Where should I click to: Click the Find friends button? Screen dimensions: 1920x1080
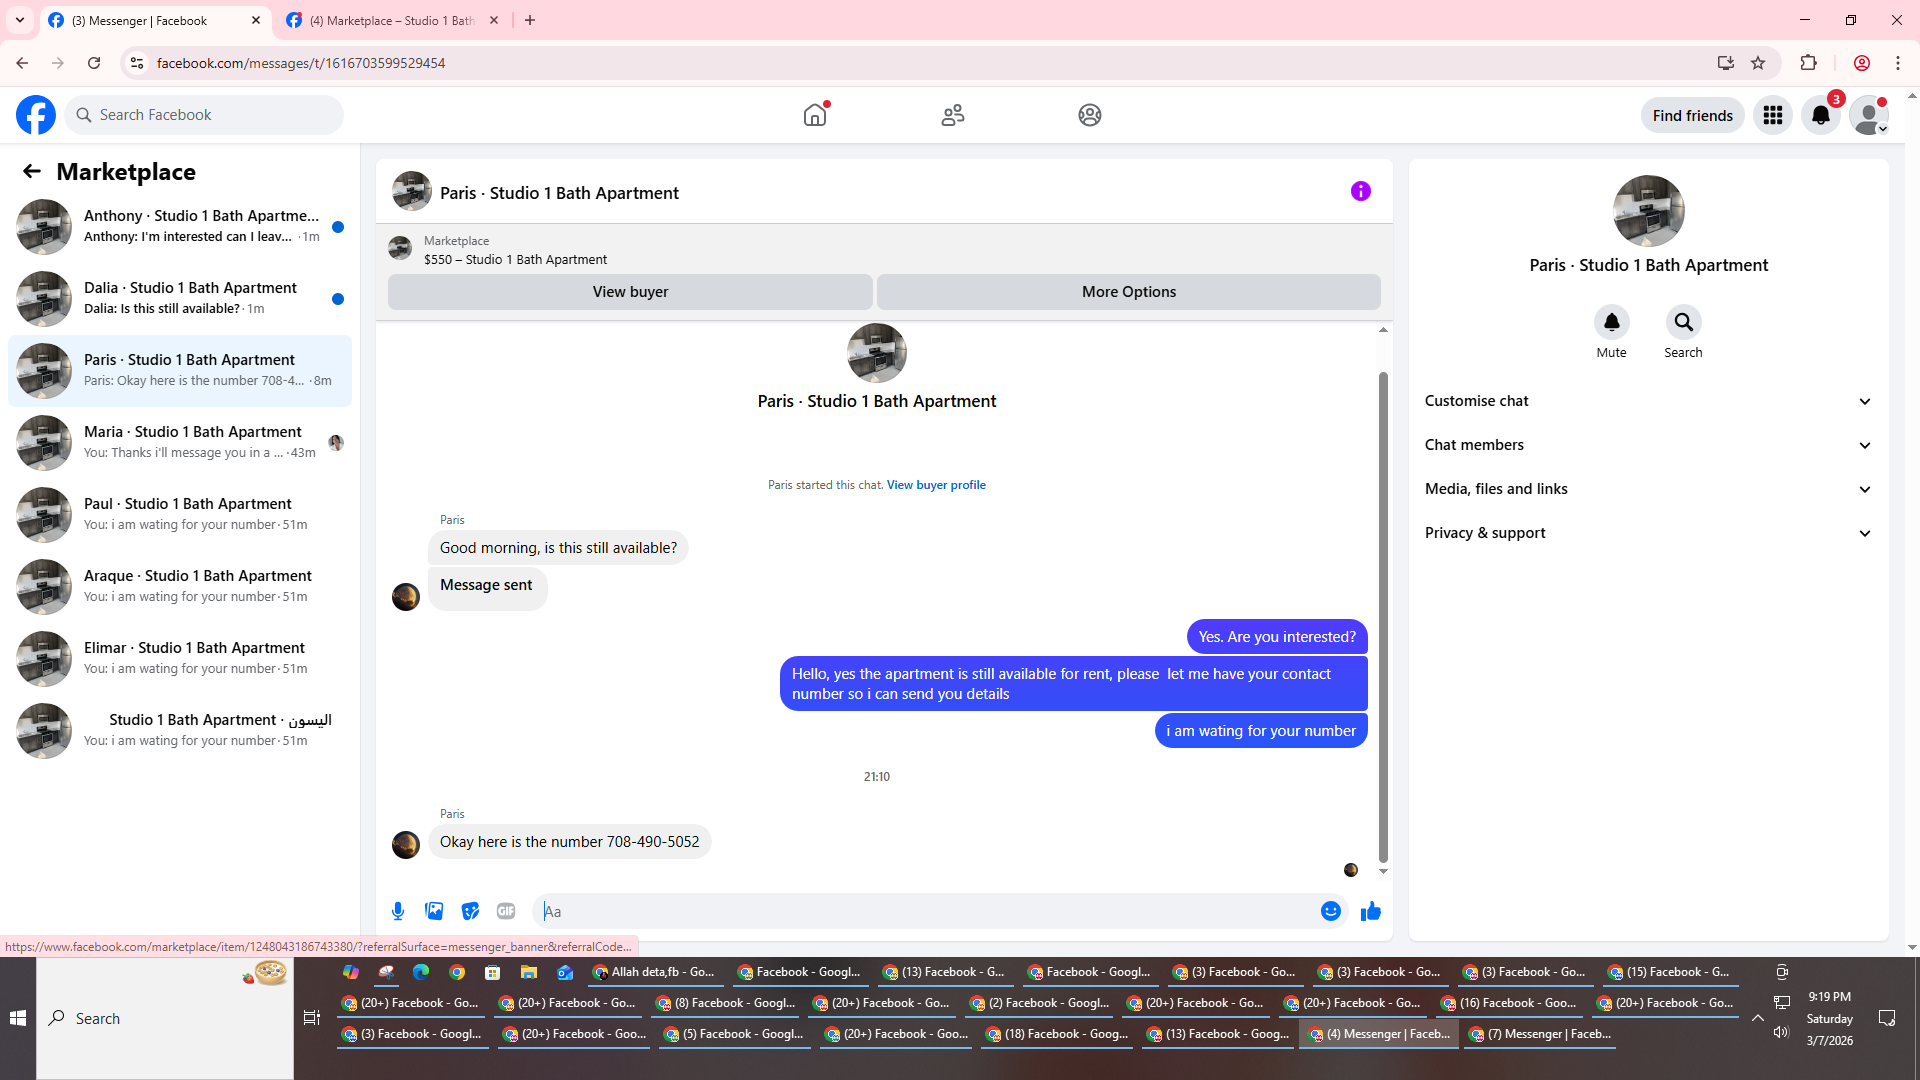tap(1693, 115)
